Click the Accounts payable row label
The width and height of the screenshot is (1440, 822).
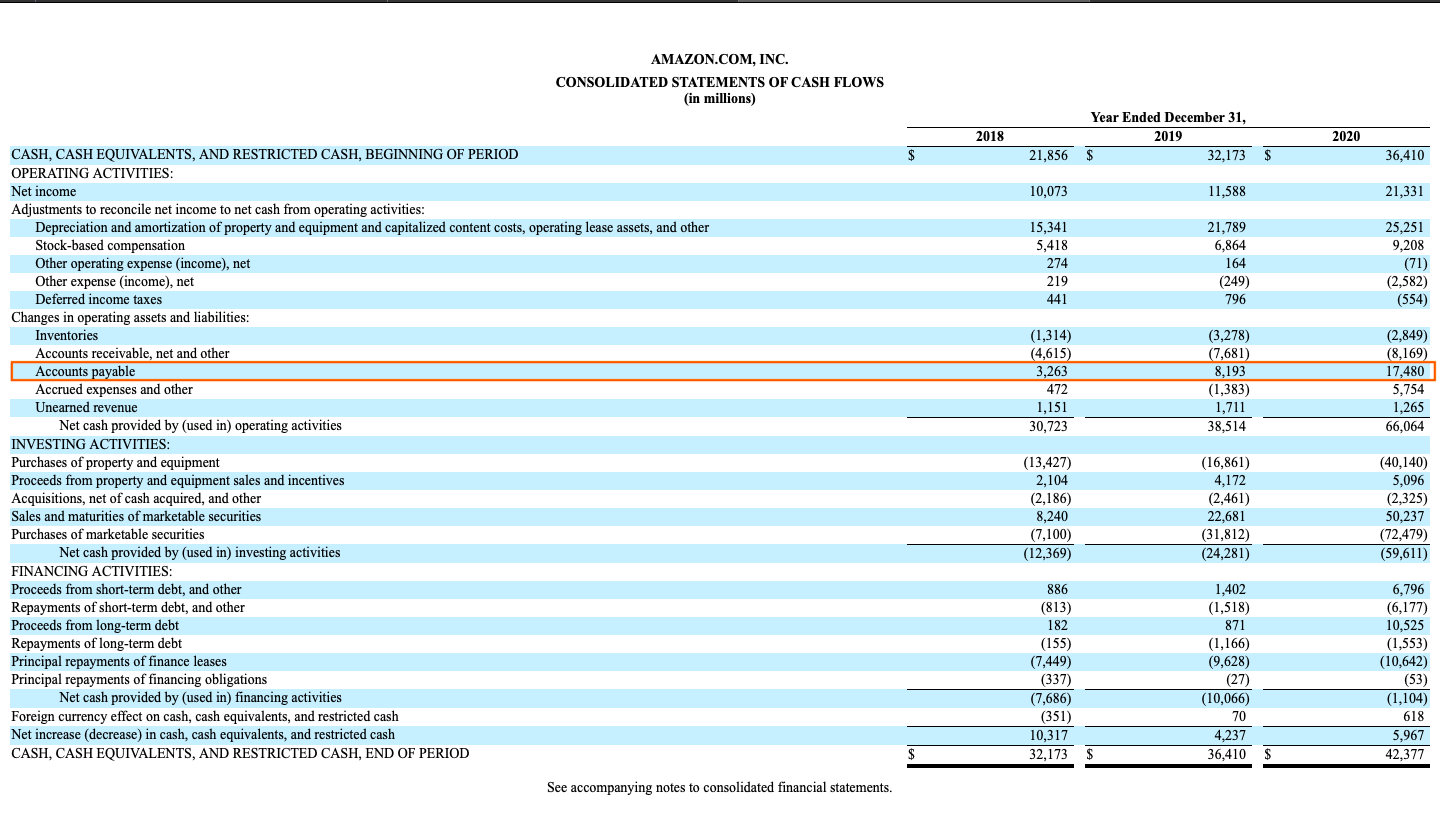(85, 372)
